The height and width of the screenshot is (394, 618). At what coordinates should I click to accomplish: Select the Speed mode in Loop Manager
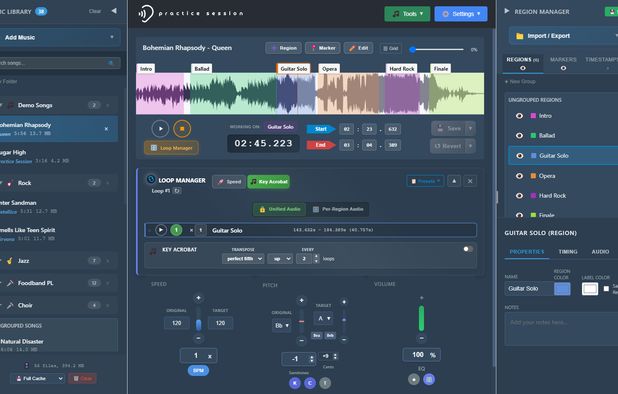tap(229, 182)
